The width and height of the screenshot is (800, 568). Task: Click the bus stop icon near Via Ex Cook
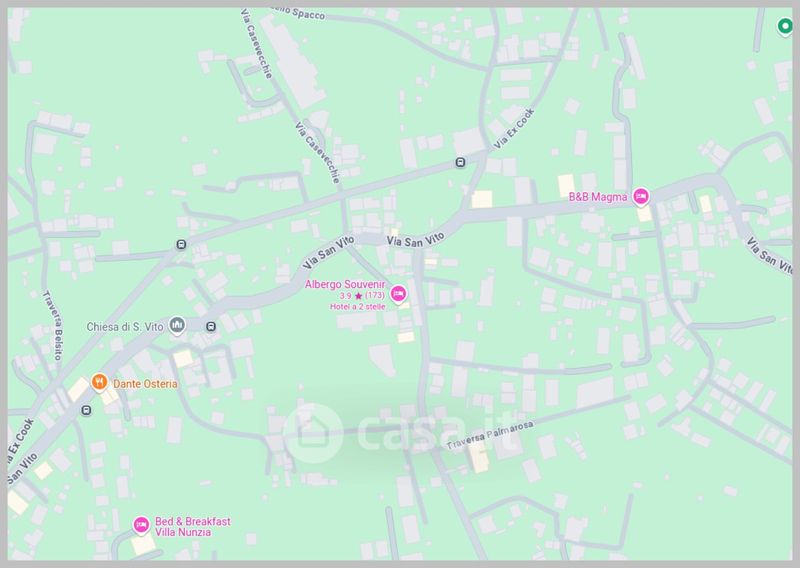click(x=460, y=163)
